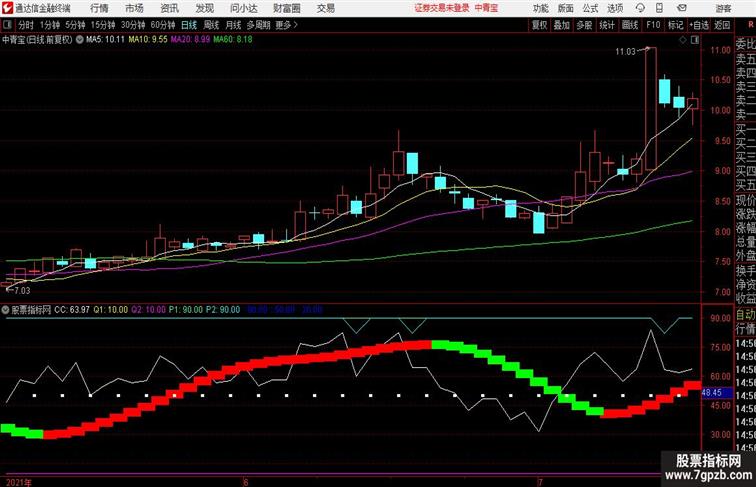
Task: Open the 交易 menu
Action: [326, 8]
